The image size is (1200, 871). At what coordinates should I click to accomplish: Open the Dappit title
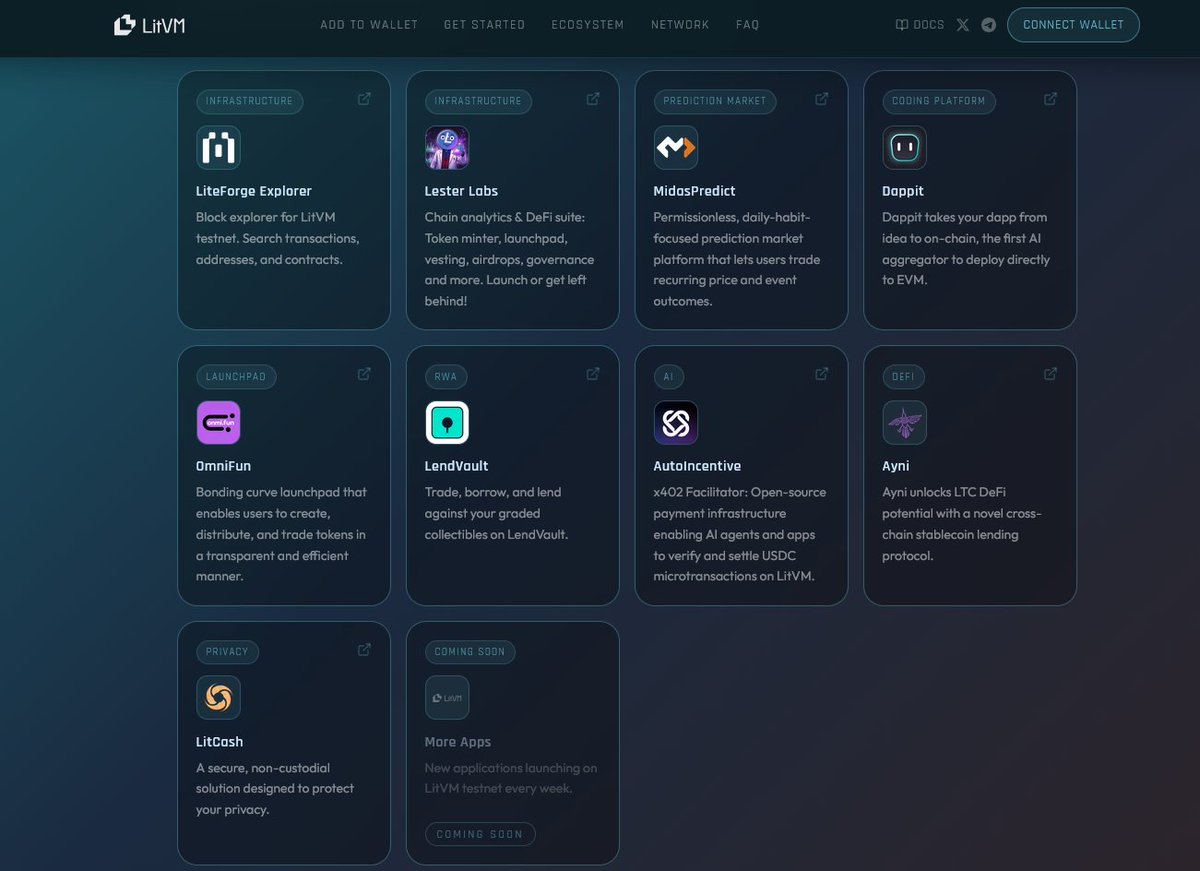point(903,191)
